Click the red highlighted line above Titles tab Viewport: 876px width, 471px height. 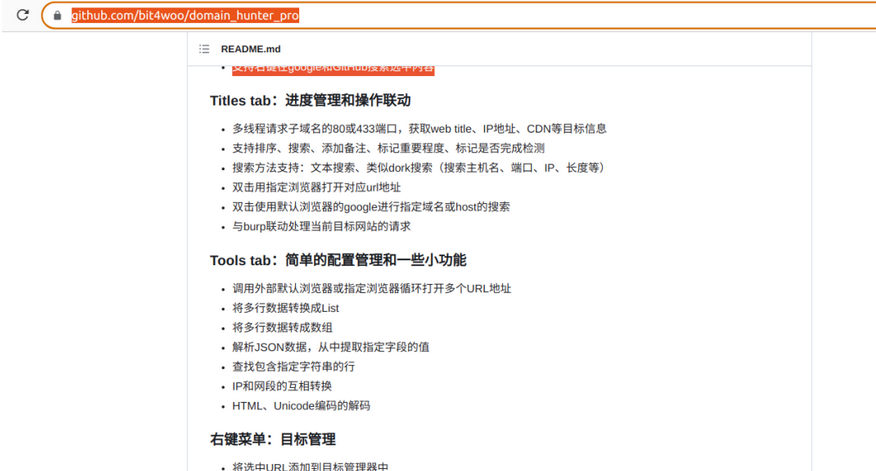pyautogui.click(x=333, y=69)
